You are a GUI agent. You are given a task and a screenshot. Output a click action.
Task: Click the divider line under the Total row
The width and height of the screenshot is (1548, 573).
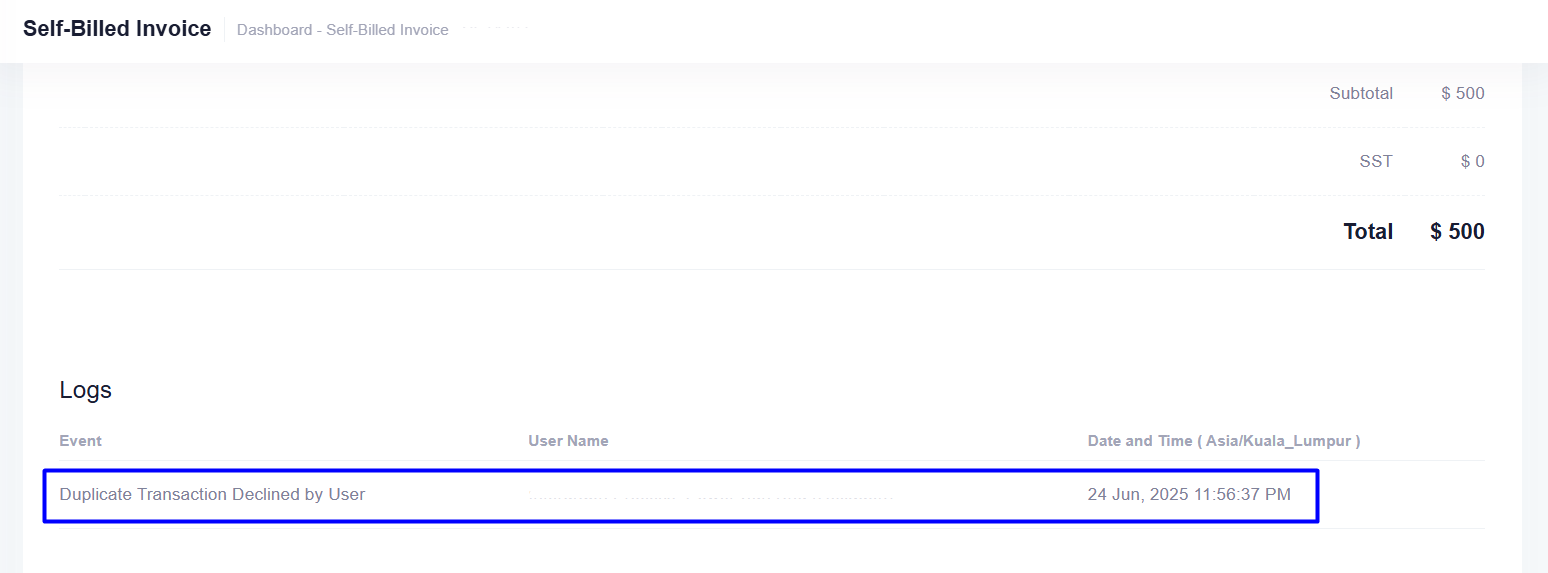tap(770, 269)
